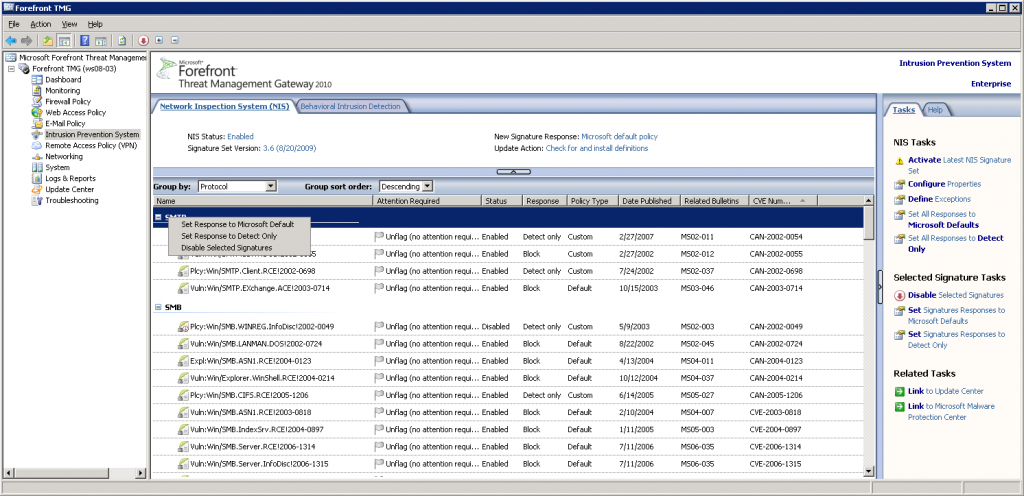Collapse the SMTP signature group
This screenshot has width=1024, height=496.
coord(158,216)
